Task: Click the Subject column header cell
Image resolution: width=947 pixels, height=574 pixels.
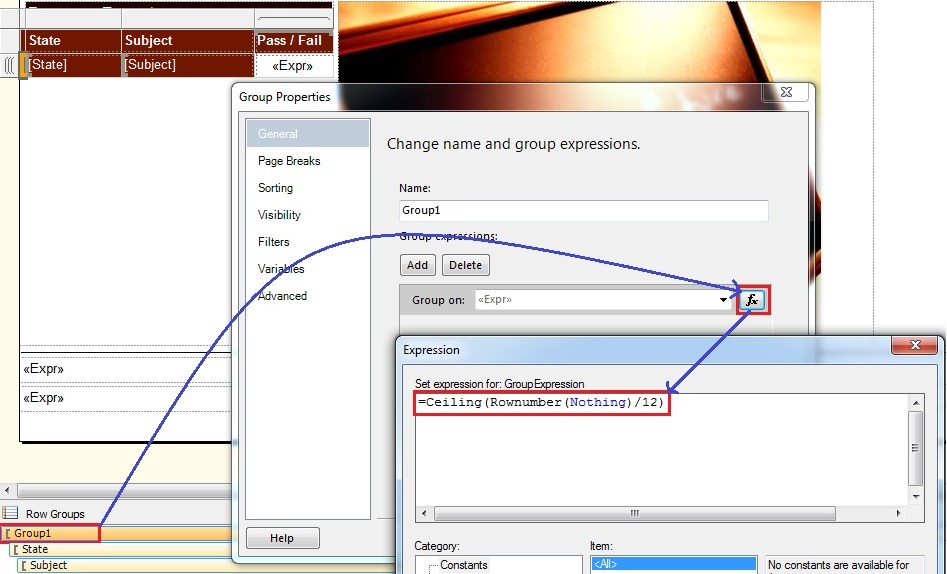Action: point(188,40)
